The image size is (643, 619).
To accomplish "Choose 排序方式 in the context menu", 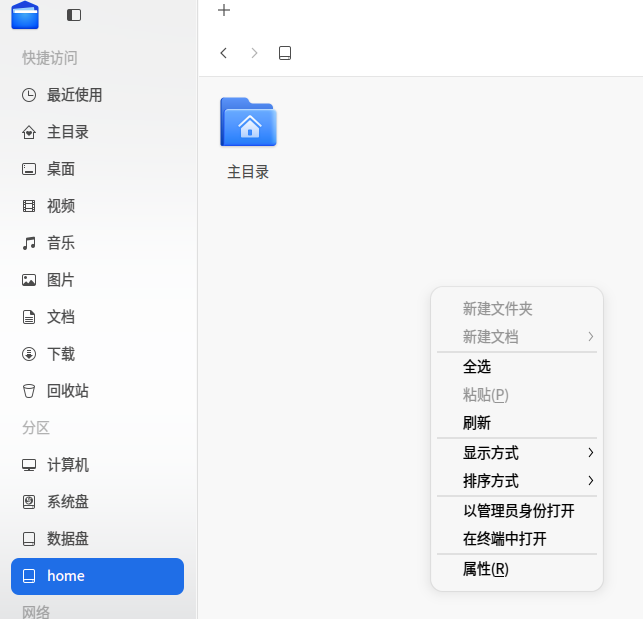I will (517, 481).
